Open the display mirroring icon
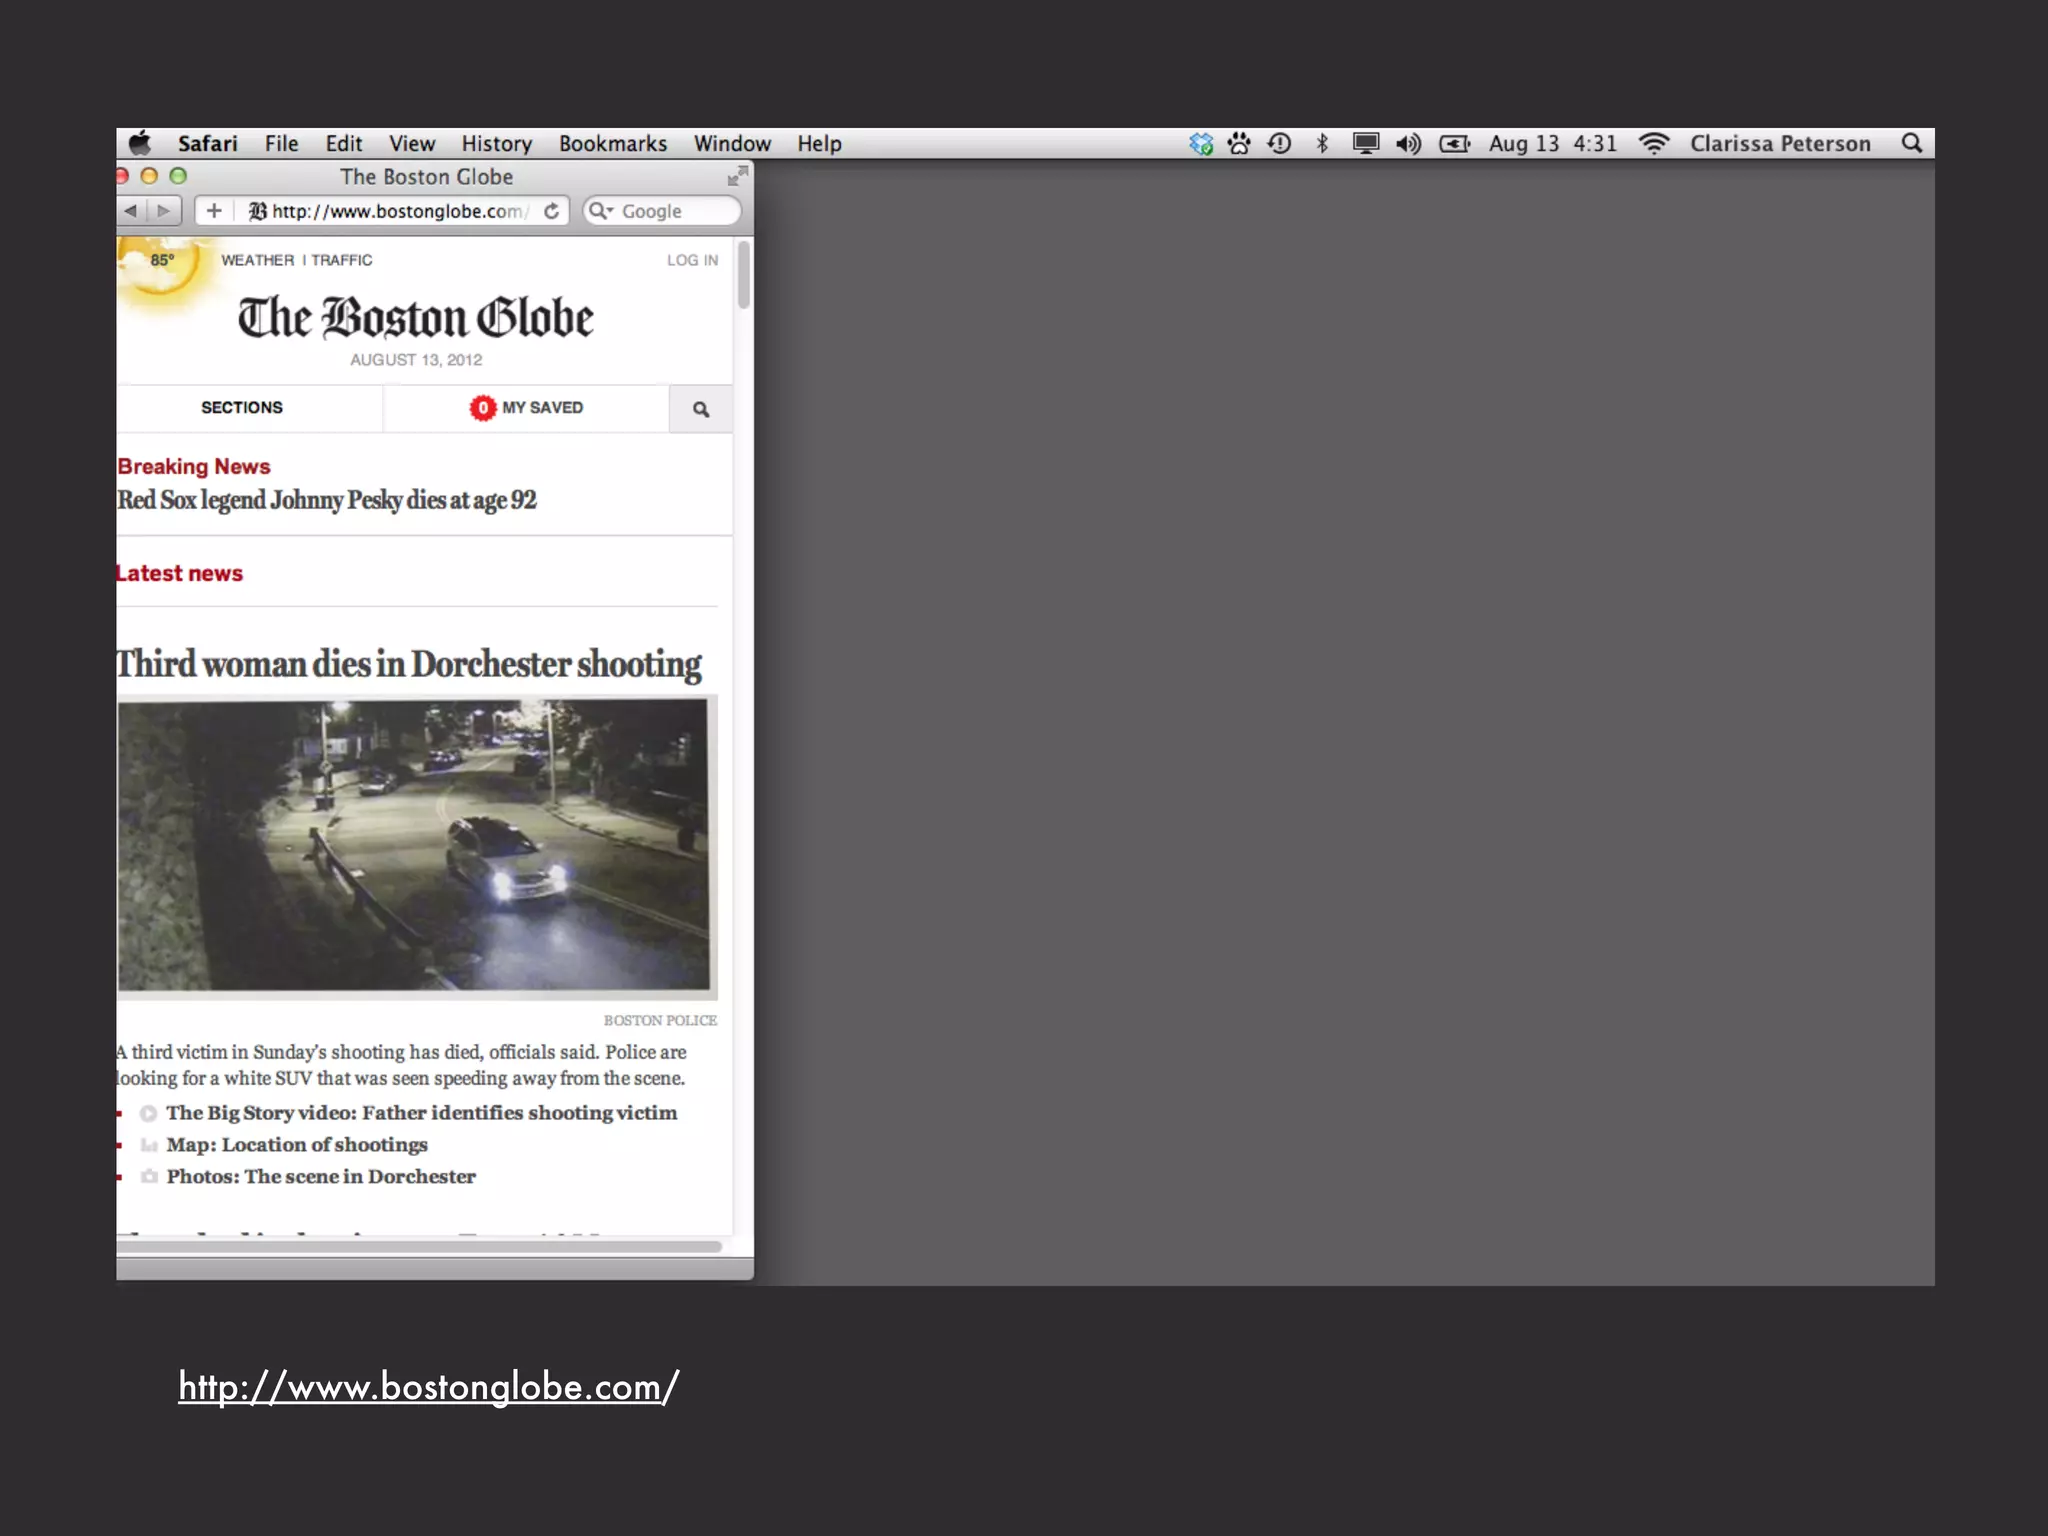The width and height of the screenshot is (2048, 1536). coord(1365,143)
